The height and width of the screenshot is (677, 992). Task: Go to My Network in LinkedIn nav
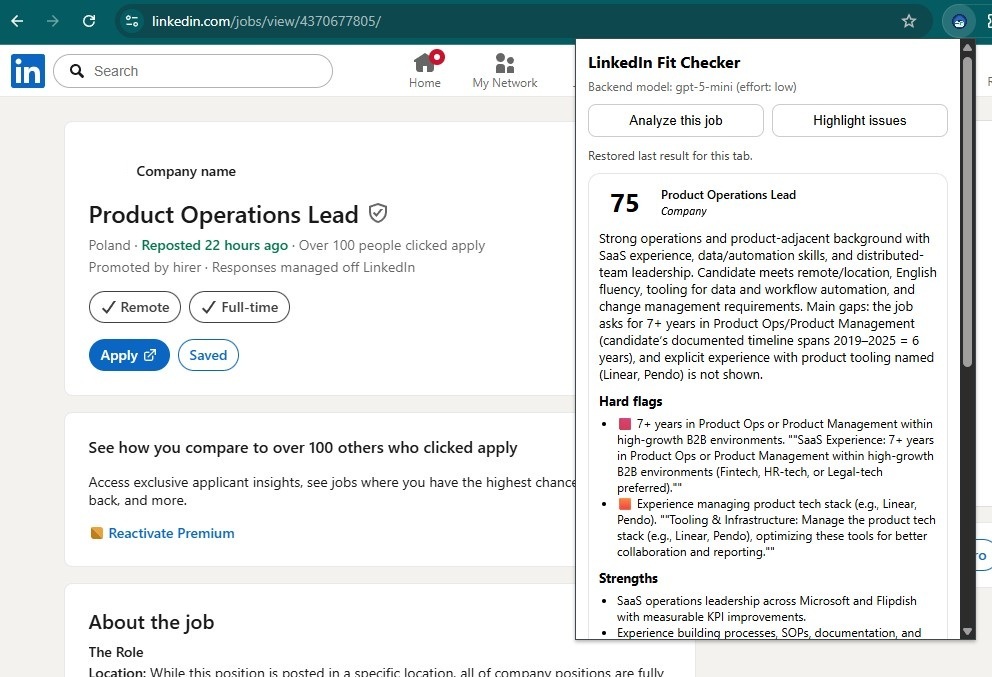click(505, 71)
